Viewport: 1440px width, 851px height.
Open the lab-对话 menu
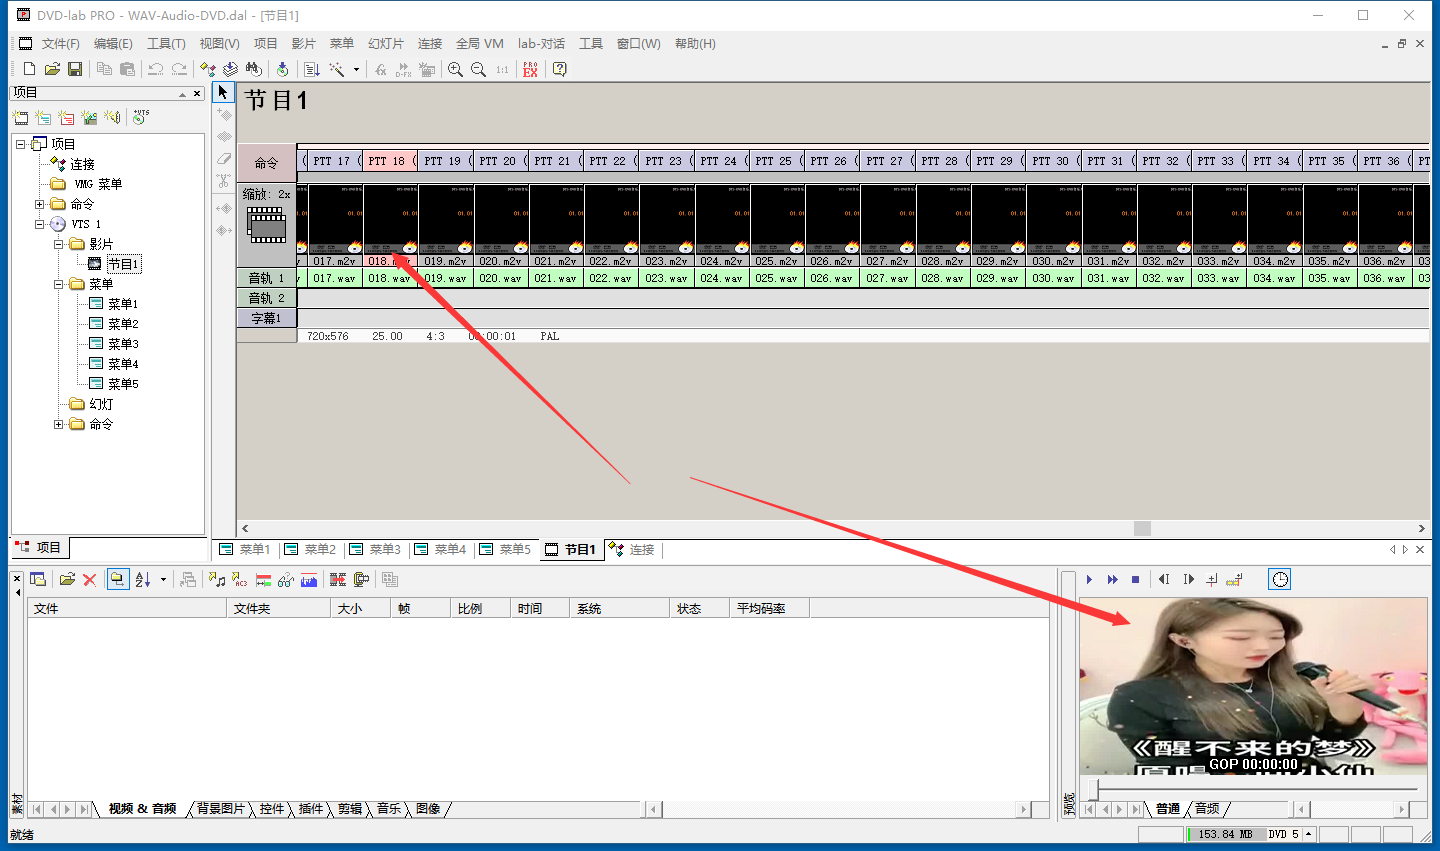pyautogui.click(x=541, y=44)
